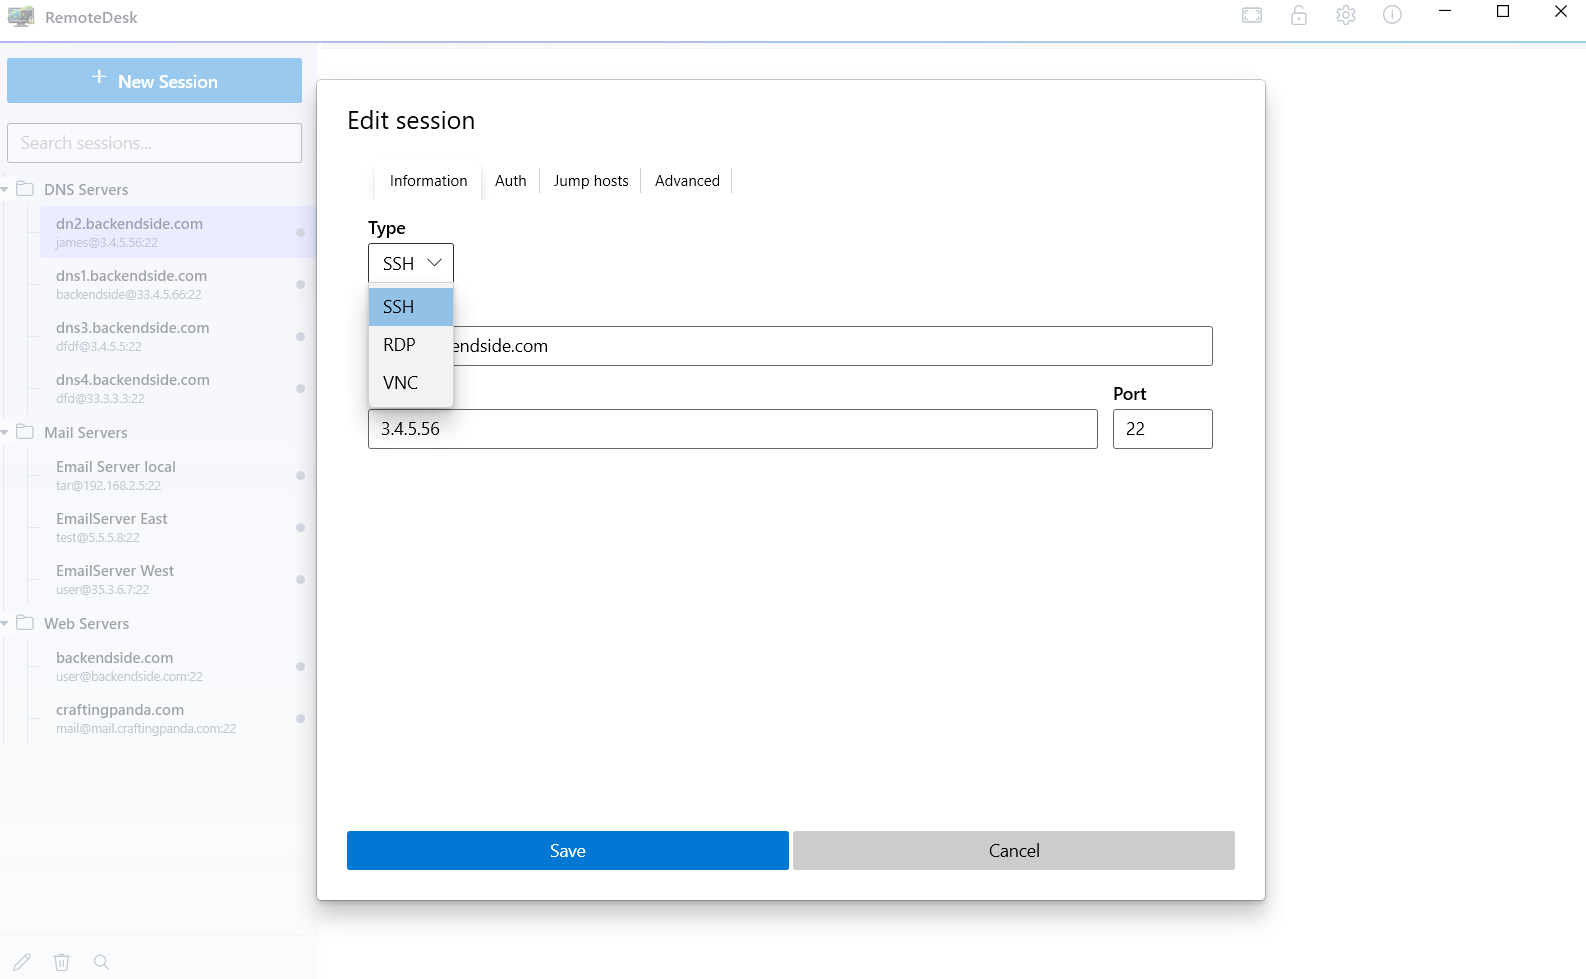Image resolution: width=1586 pixels, height=979 pixels.
Task: Click the Port field showing 22
Action: [1163, 429]
